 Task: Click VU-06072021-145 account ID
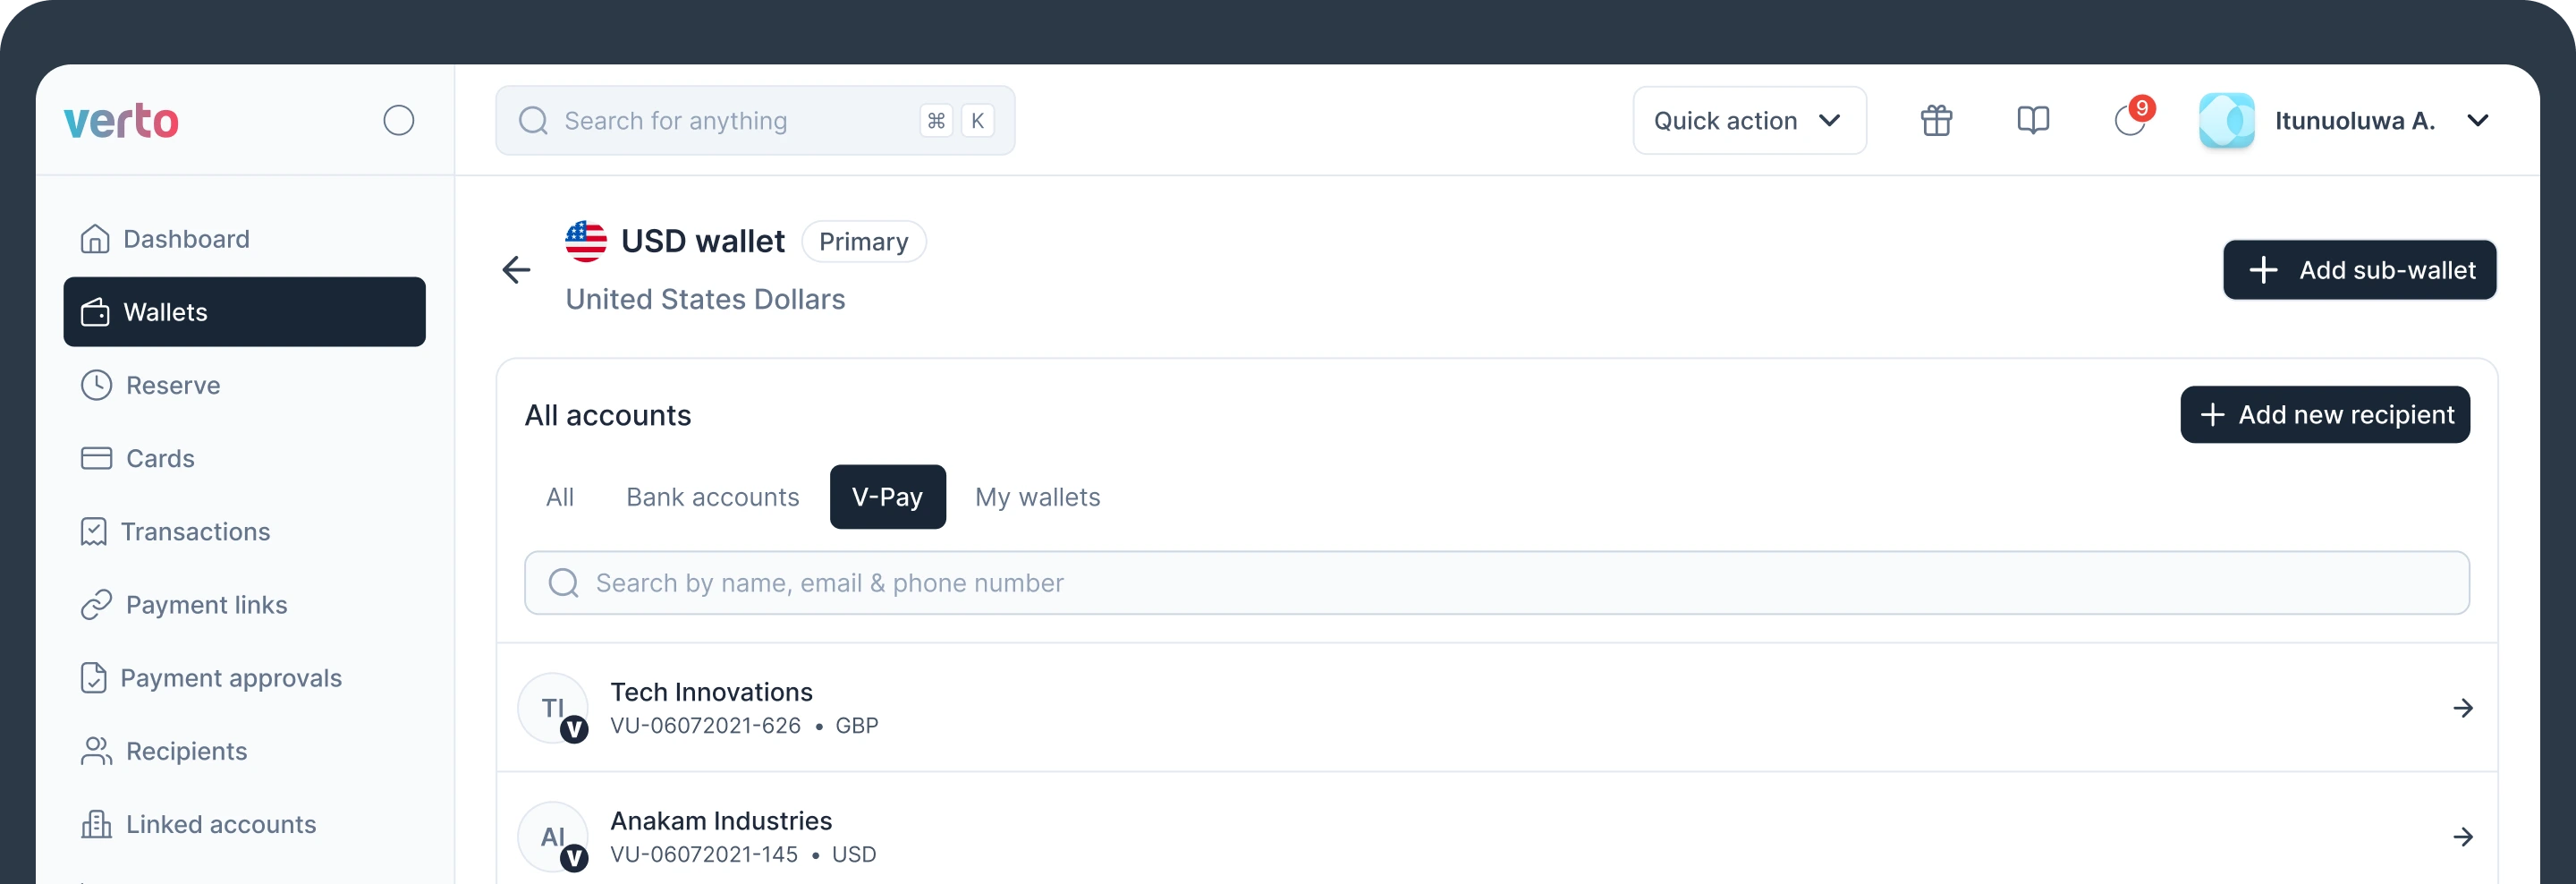pyautogui.click(x=704, y=855)
